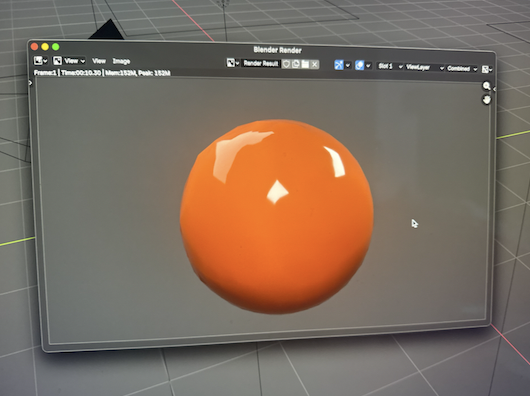Image resolution: width=530 pixels, height=396 pixels.
Task: Expand the right sidebar arrow
Action: coord(494,89)
